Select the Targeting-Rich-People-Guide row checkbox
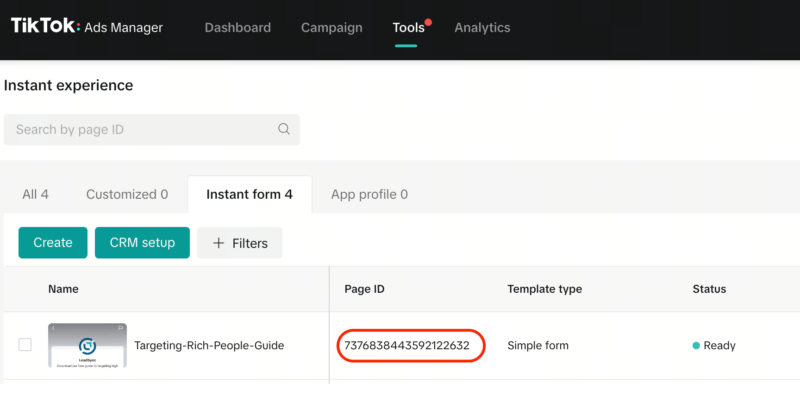This screenshot has height=403, width=800. (x=25, y=345)
